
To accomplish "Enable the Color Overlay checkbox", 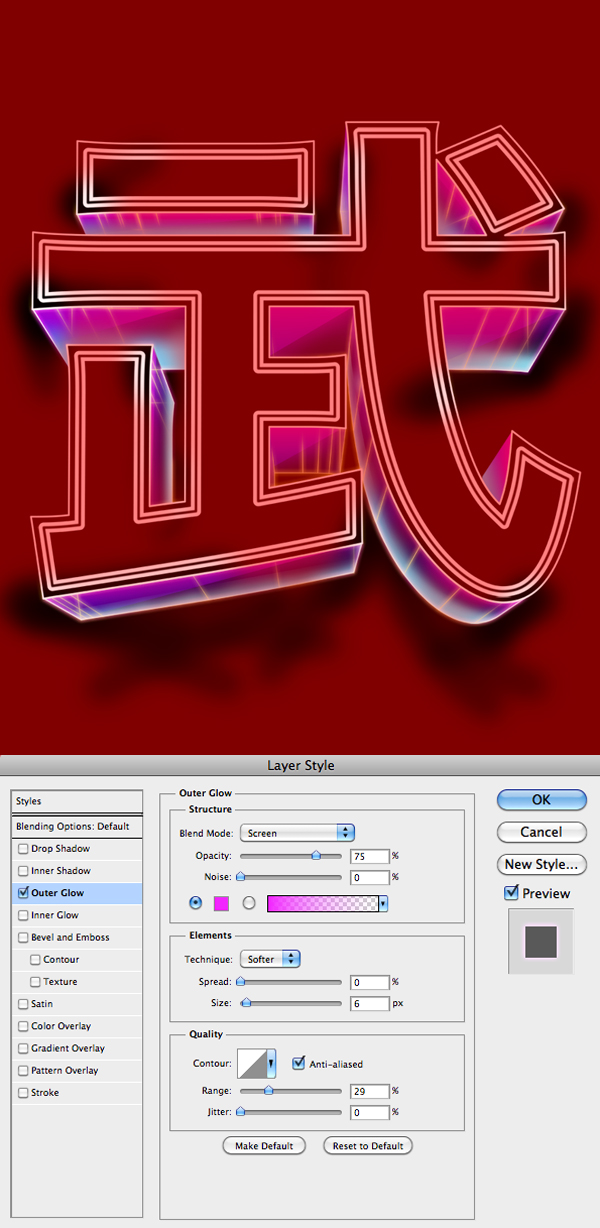I will tap(23, 1026).
